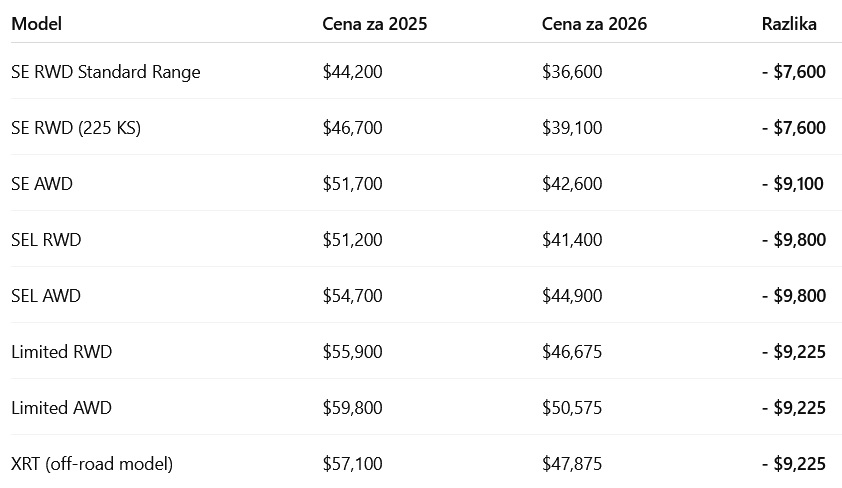The image size is (842, 488).
Task: Click the Model column header
Action: (37, 24)
